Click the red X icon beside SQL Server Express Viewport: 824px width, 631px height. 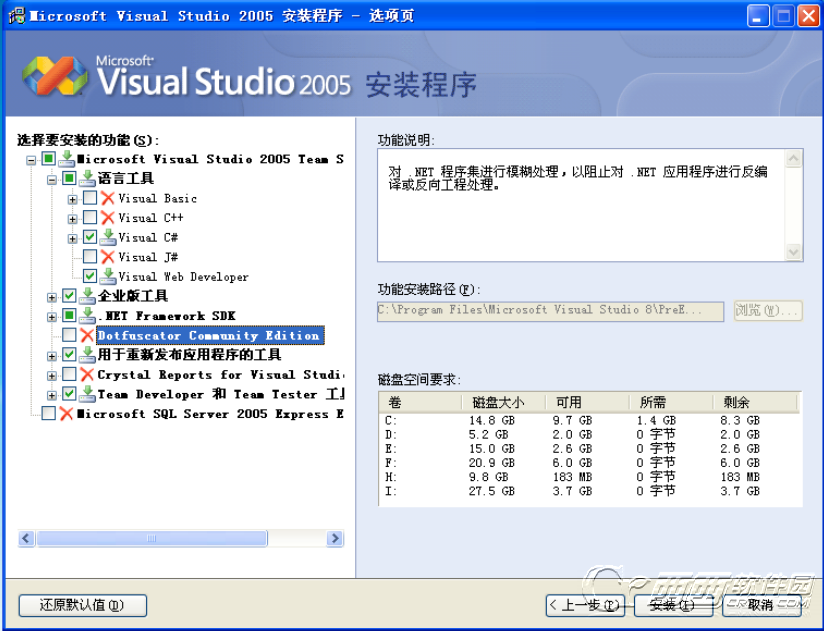coord(67,414)
